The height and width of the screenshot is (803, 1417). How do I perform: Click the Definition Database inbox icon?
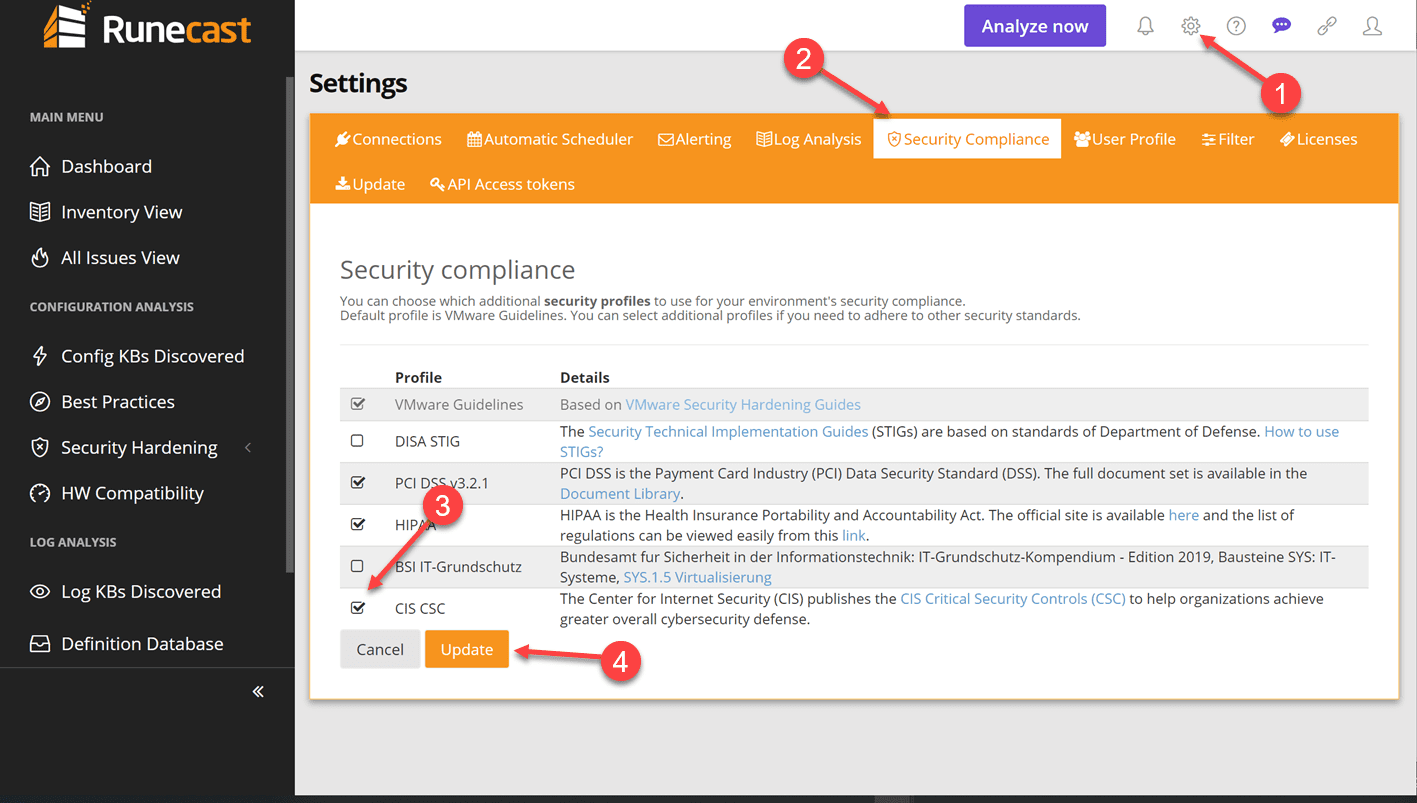coord(40,644)
